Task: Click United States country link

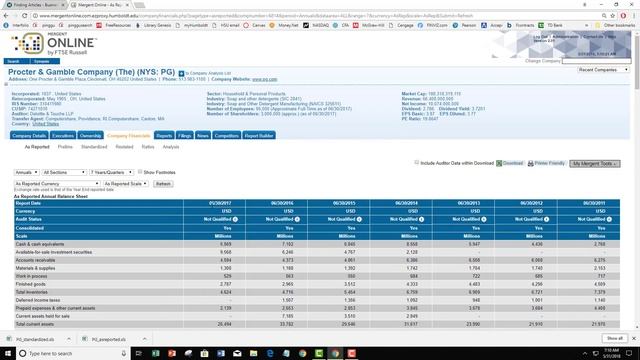Action: (x=45, y=124)
